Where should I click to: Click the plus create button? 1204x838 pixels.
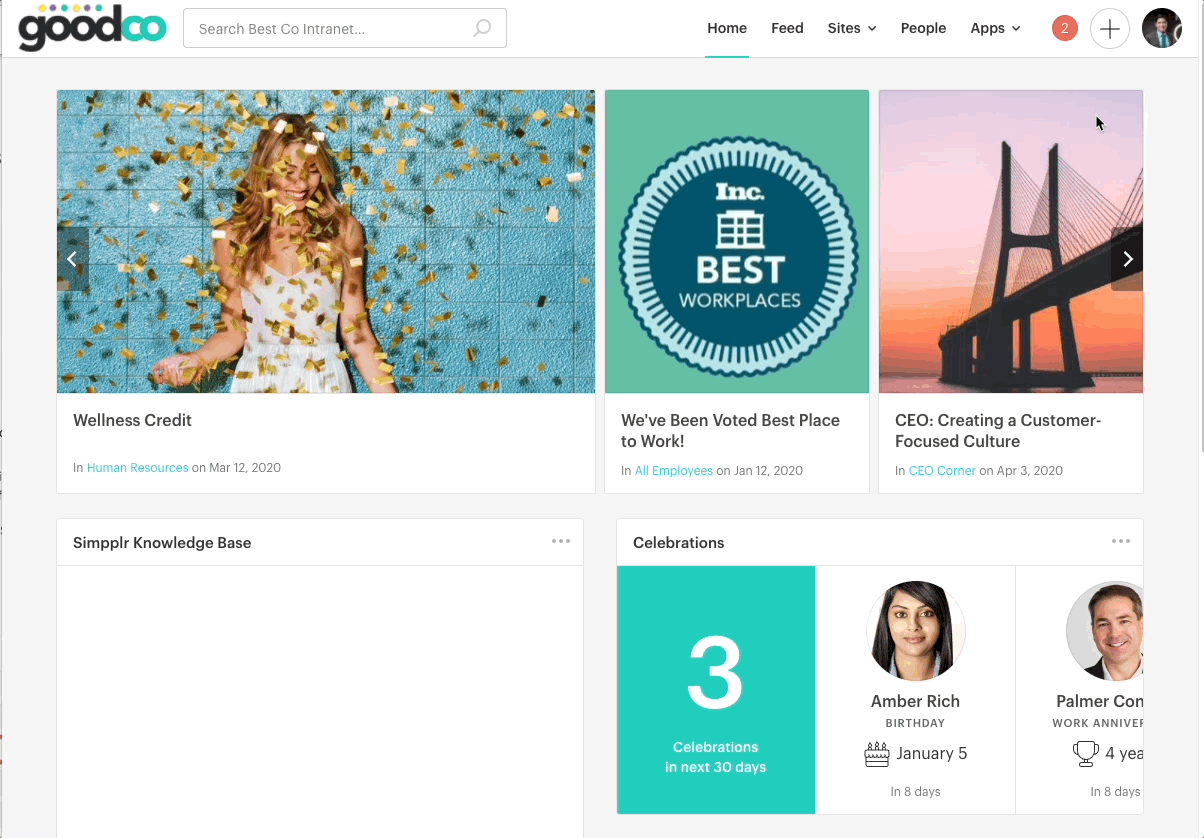[1109, 29]
